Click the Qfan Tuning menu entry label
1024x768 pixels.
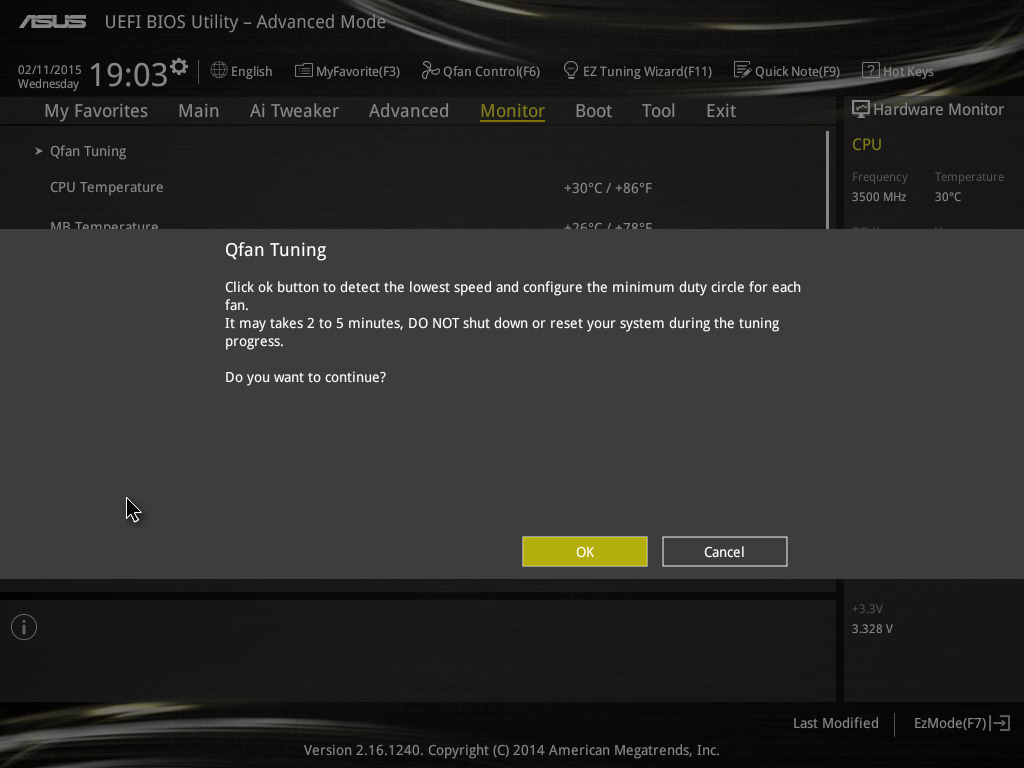(88, 152)
